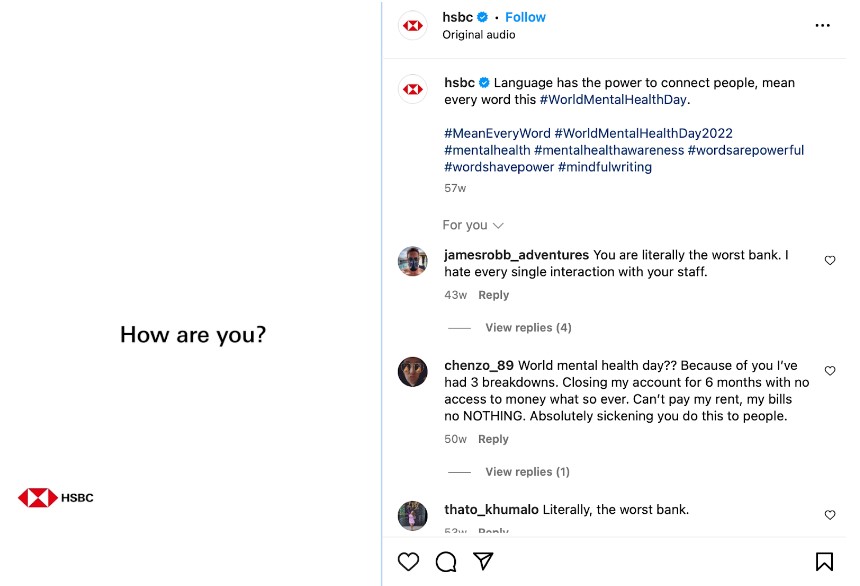Click jamesrobb_adventures' profile thumbnail

[412, 262]
